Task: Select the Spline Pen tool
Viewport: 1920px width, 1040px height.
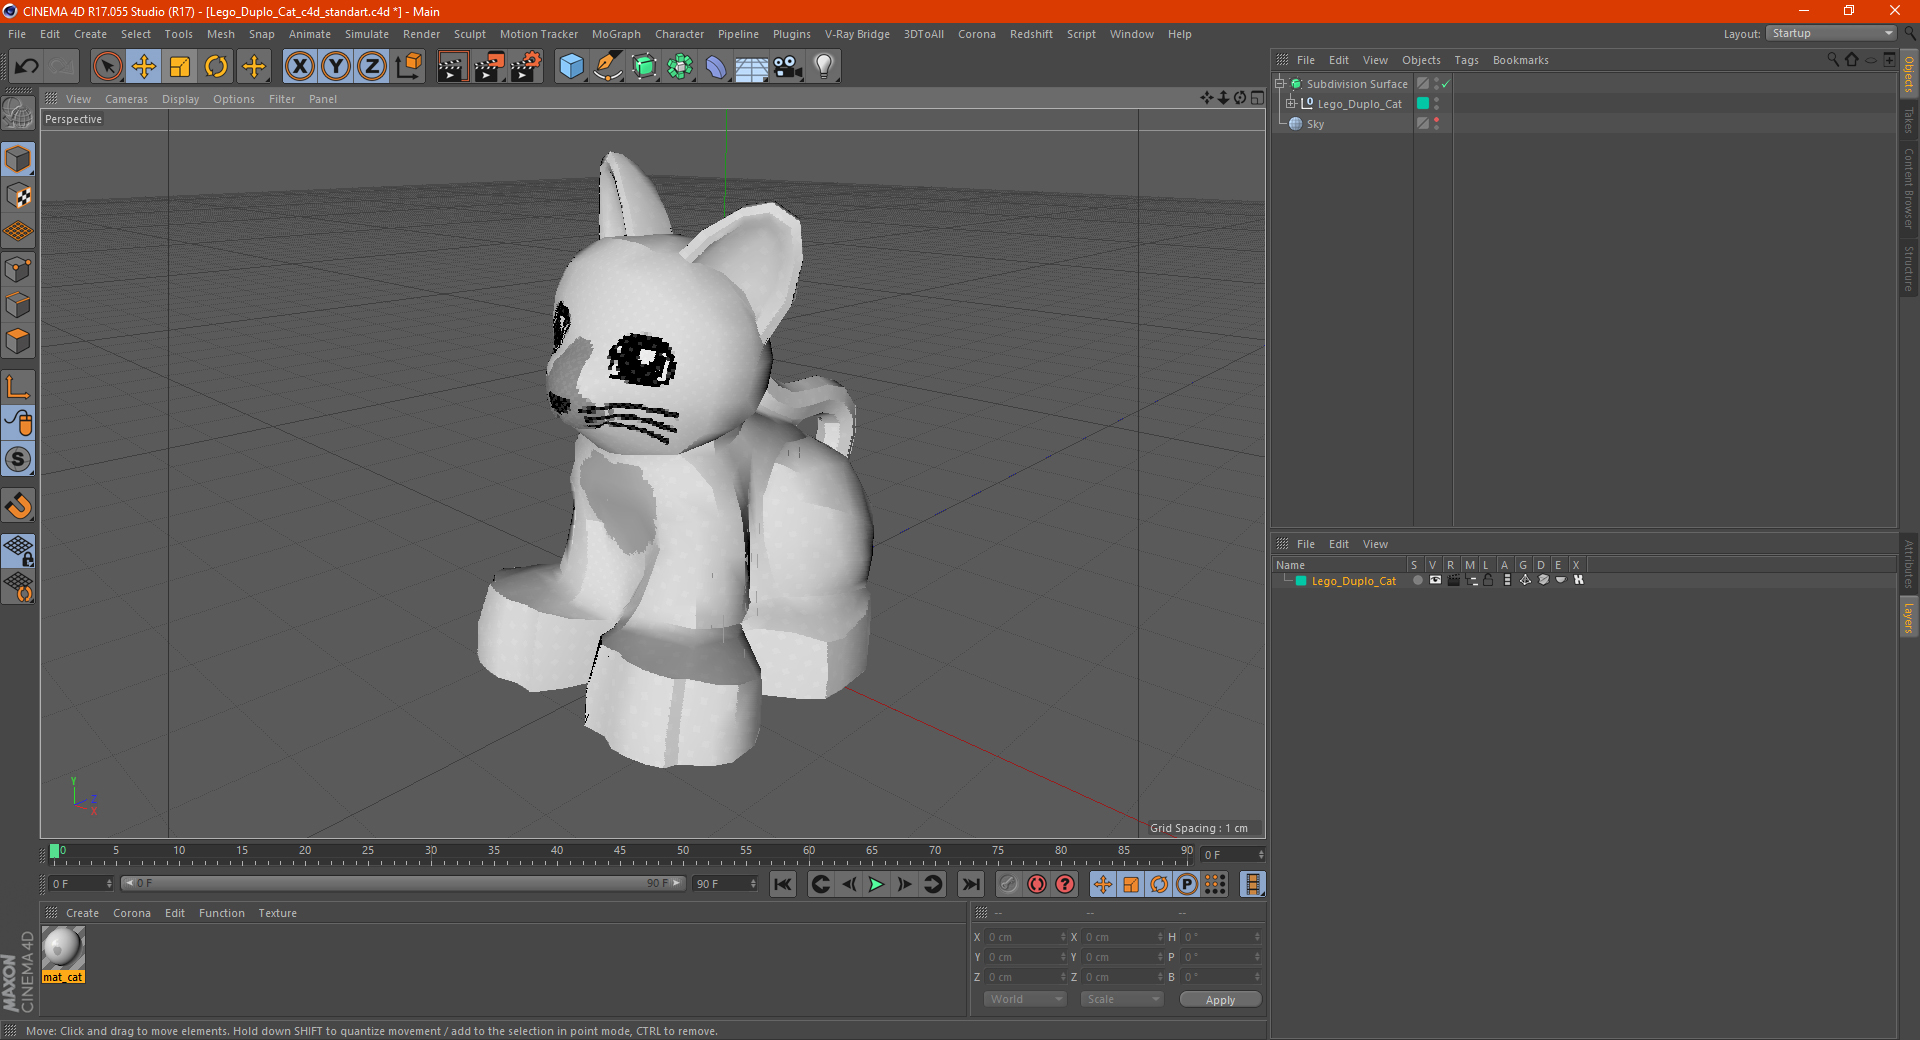Action: (x=607, y=67)
